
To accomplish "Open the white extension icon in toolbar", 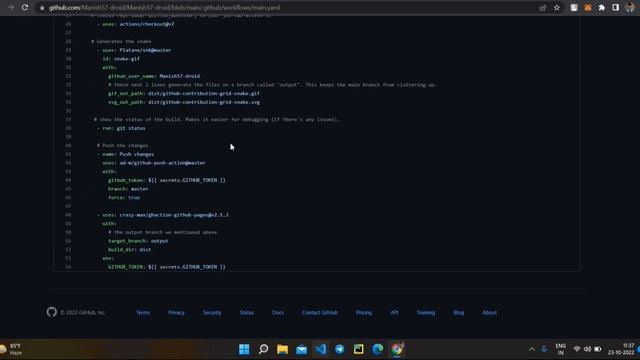I will coord(574,8).
